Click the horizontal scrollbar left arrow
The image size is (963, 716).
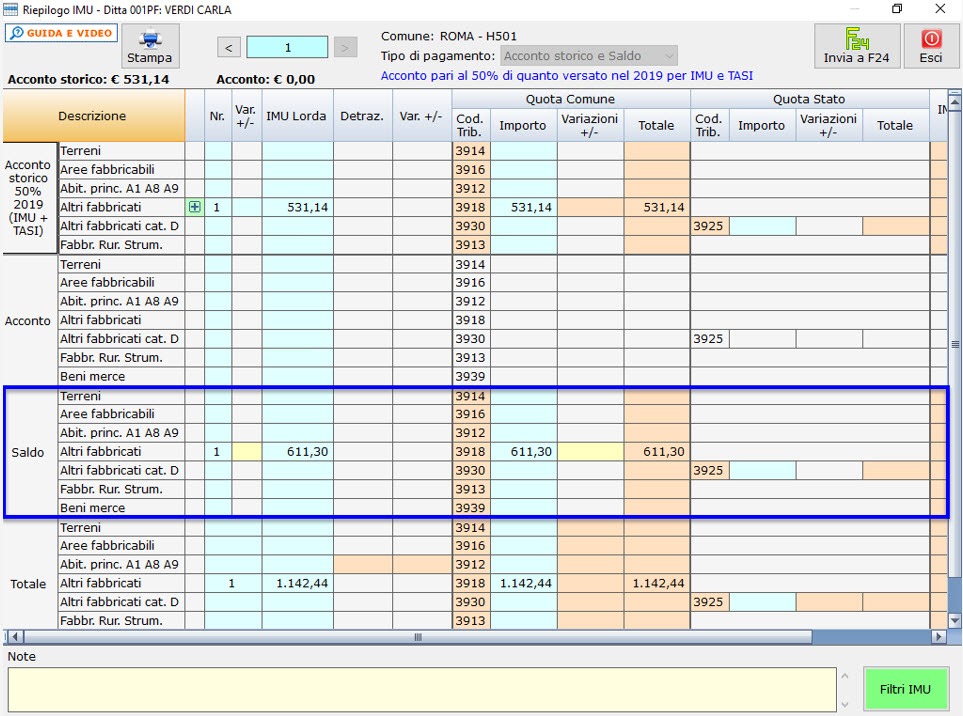point(14,637)
